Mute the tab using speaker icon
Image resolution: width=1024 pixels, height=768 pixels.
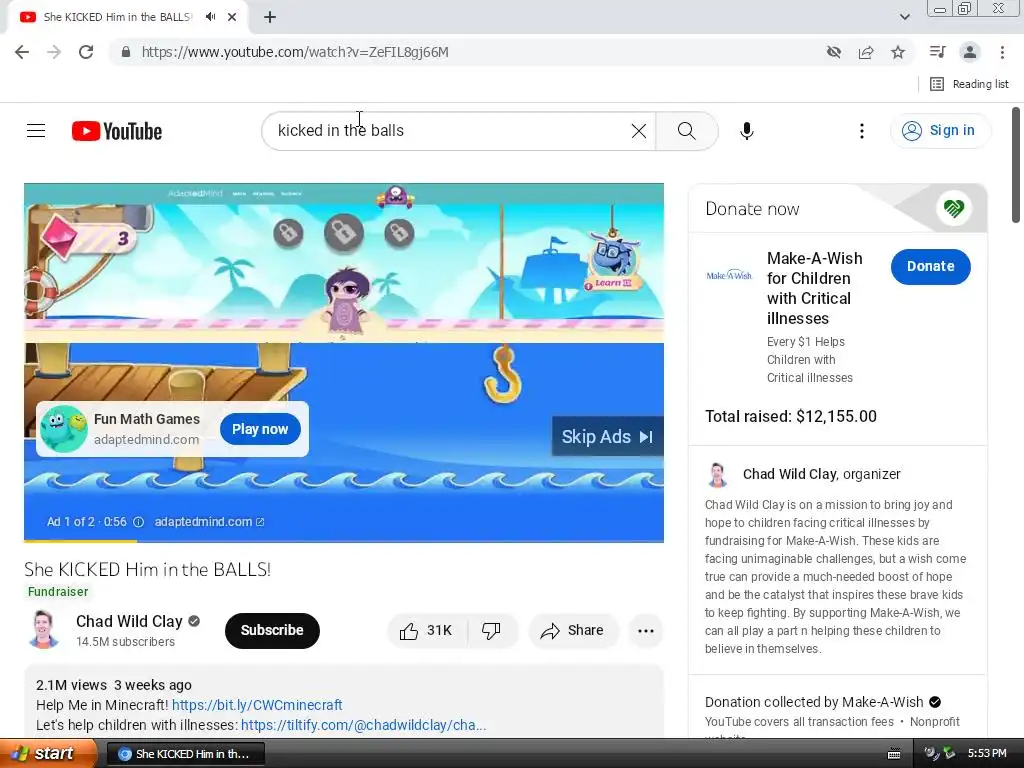pyautogui.click(x=210, y=17)
